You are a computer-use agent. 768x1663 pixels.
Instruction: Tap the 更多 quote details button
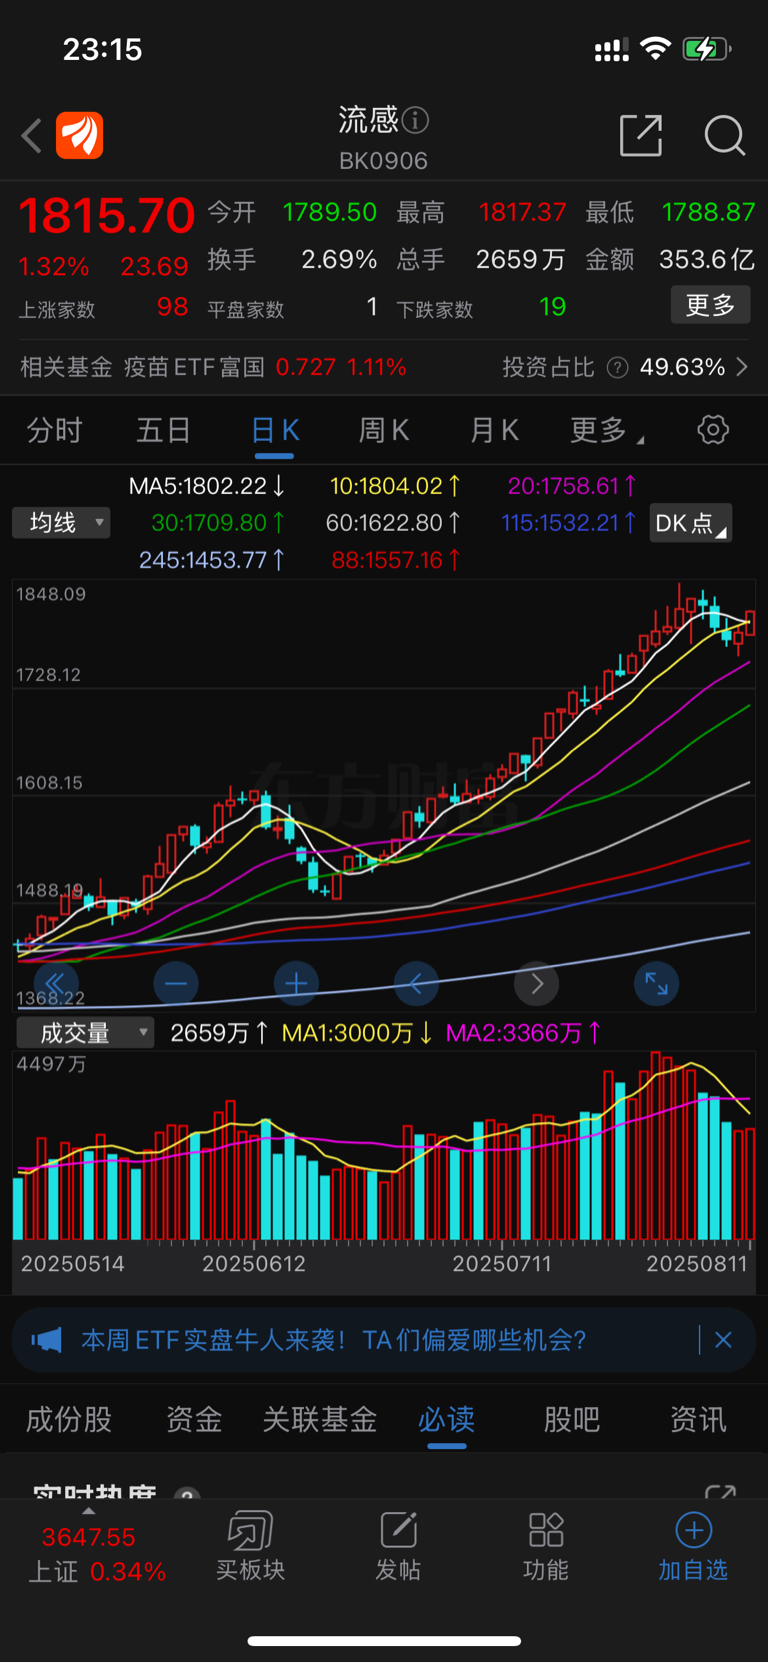[x=710, y=305]
